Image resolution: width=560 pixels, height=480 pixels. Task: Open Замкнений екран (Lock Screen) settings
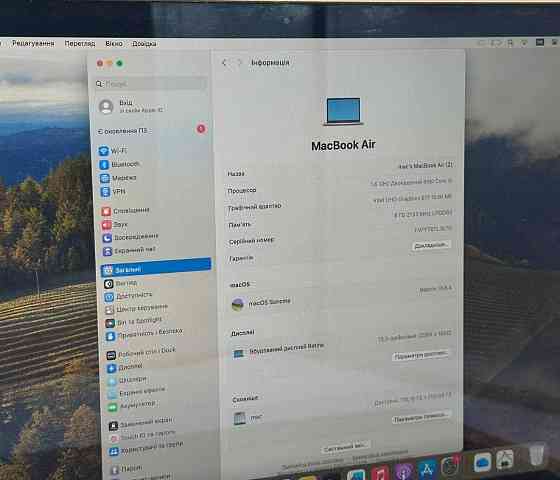click(x=141, y=423)
